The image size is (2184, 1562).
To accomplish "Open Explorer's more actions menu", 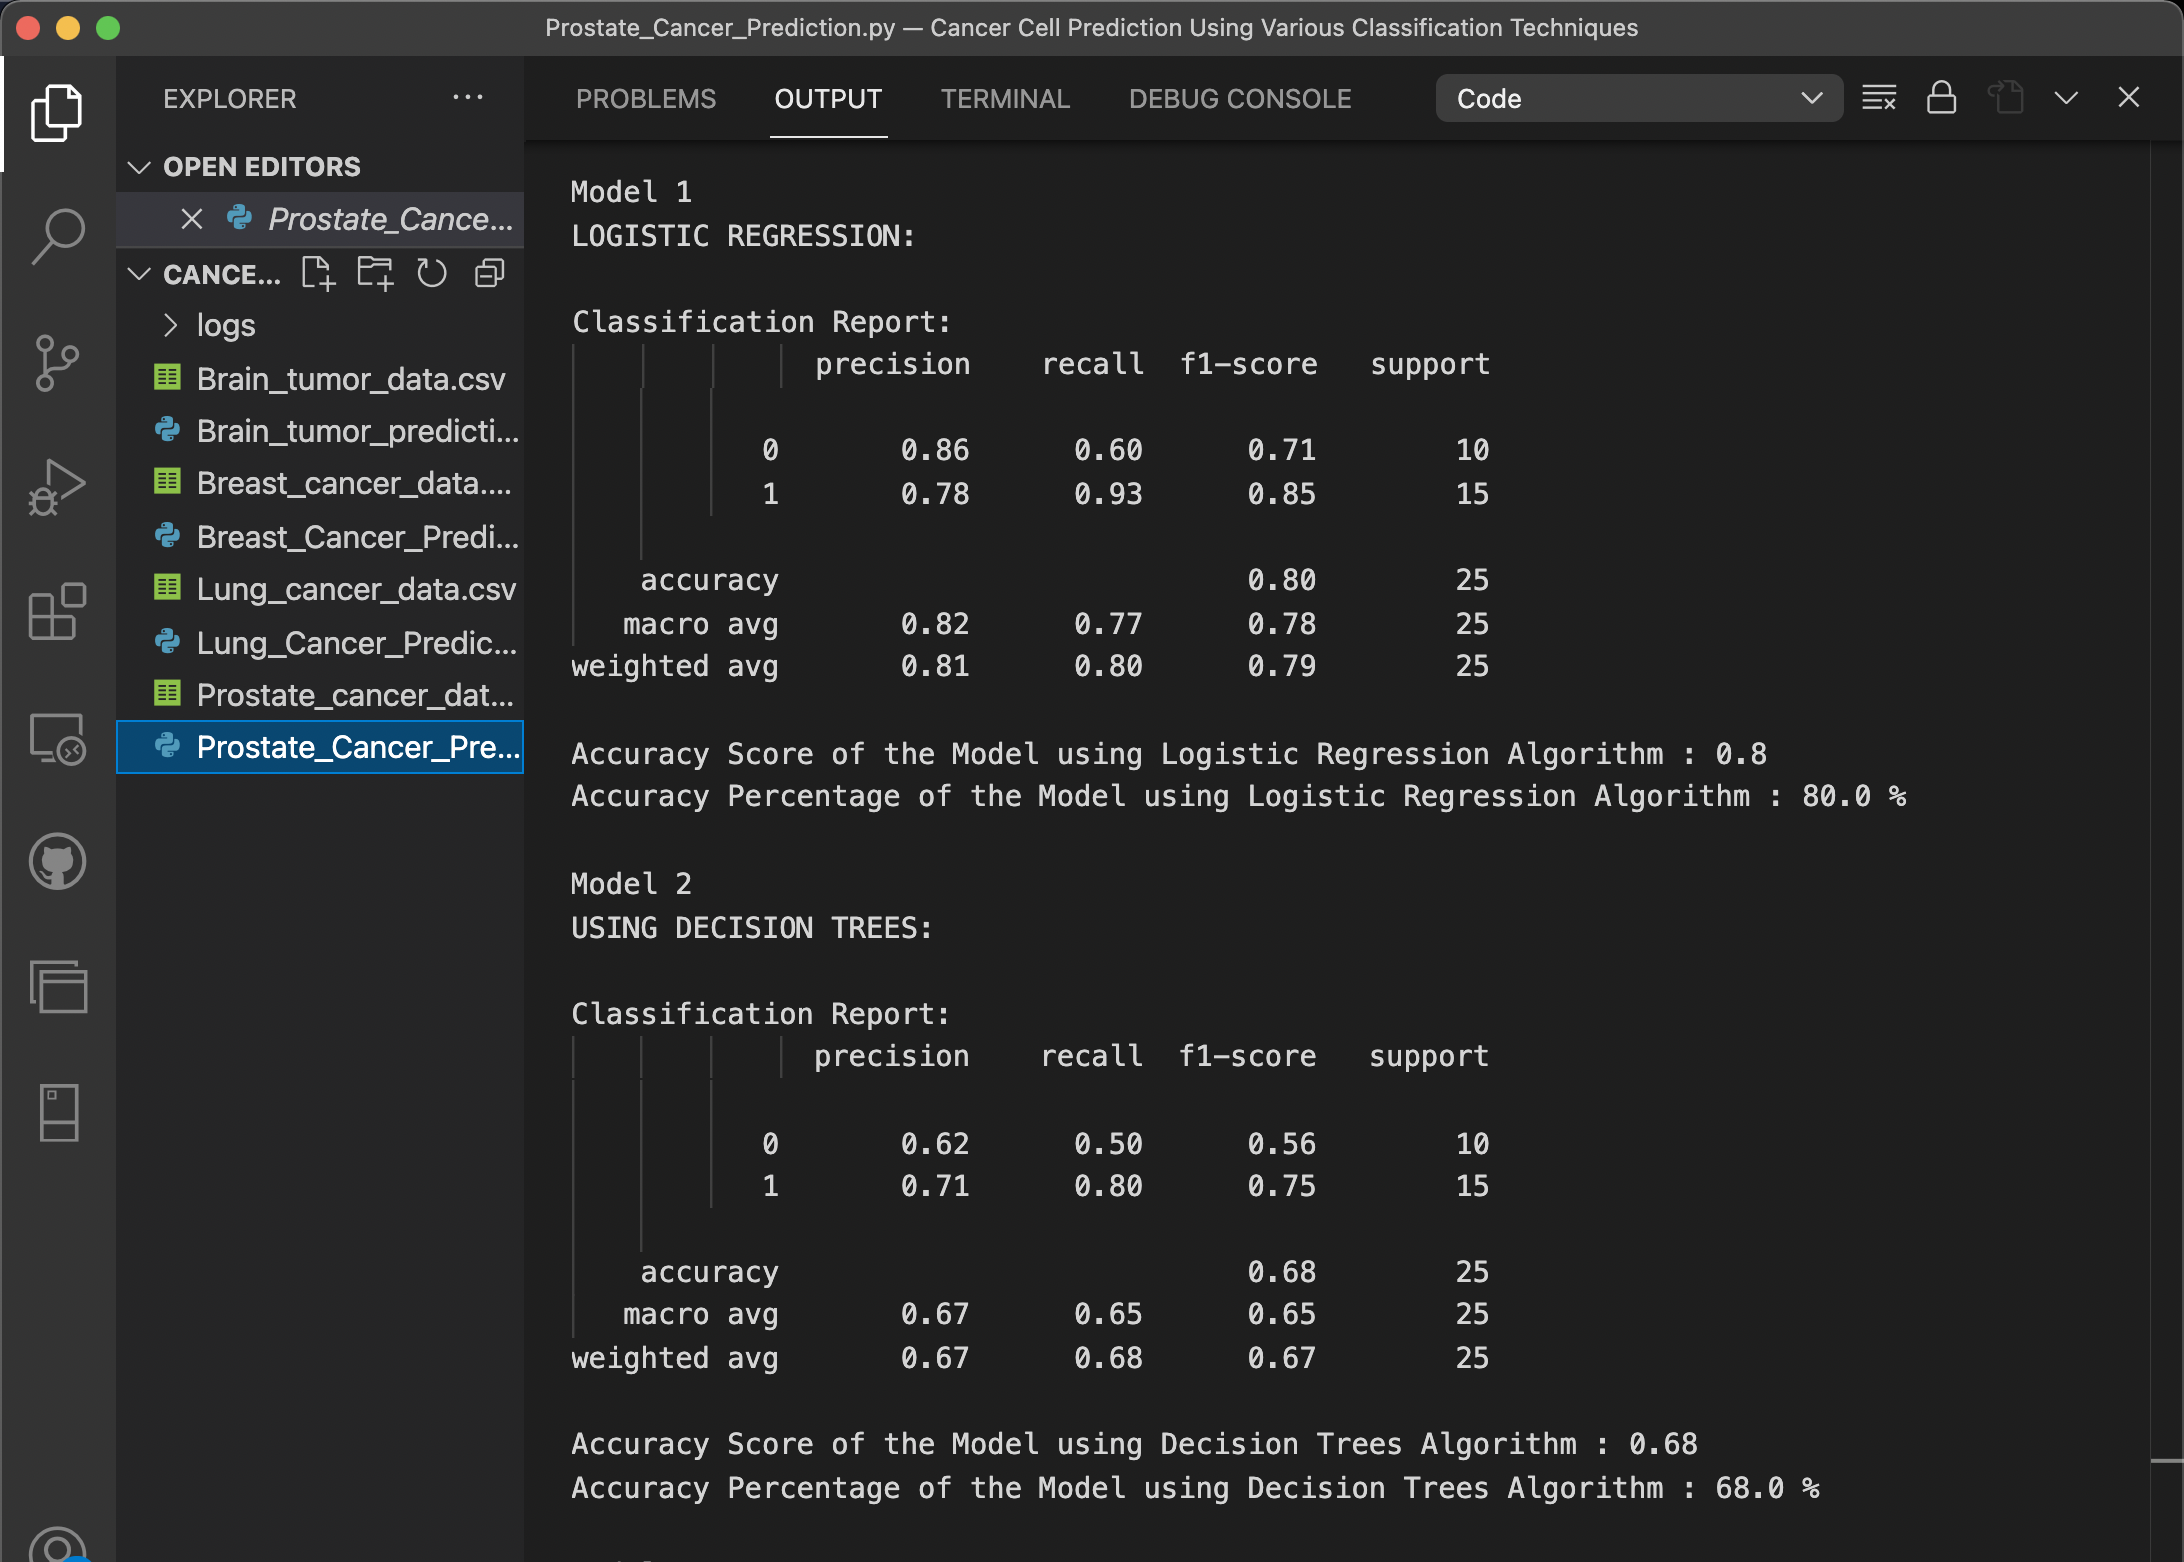I will tap(468, 97).
